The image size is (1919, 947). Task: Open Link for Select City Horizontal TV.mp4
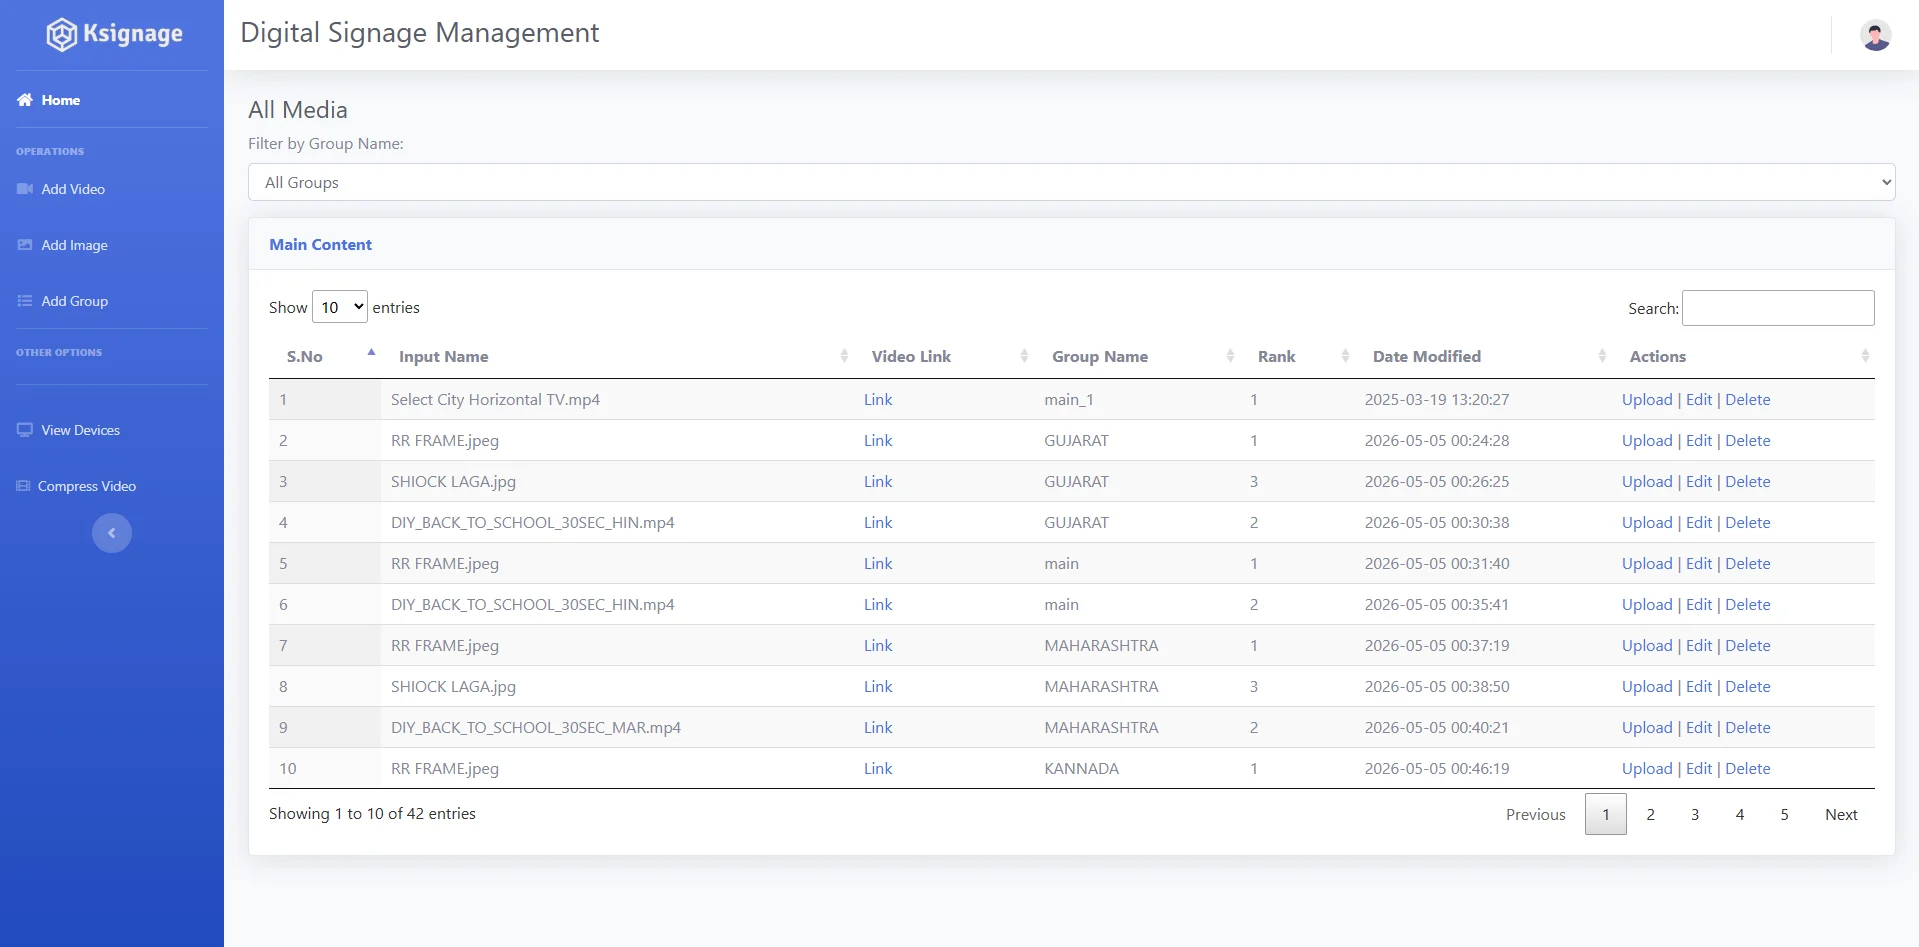[878, 399]
